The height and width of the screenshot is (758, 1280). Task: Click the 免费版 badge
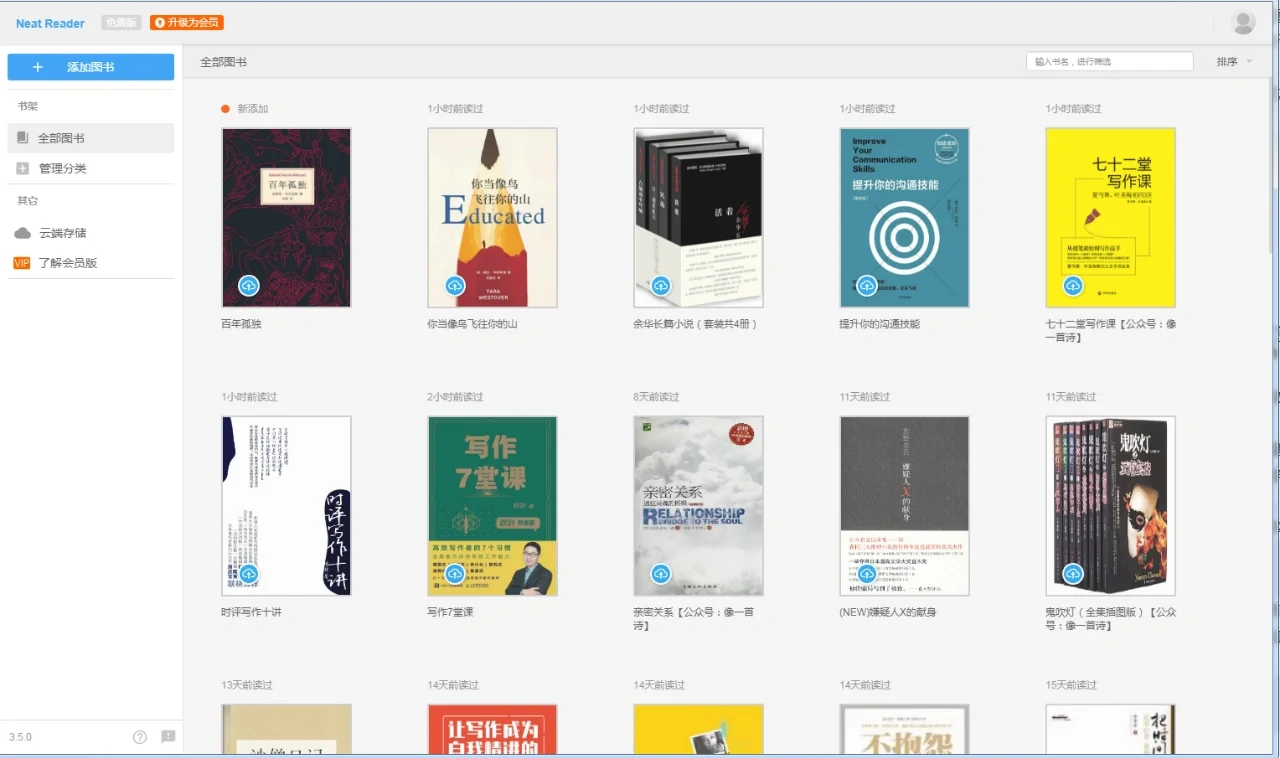click(121, 22)
